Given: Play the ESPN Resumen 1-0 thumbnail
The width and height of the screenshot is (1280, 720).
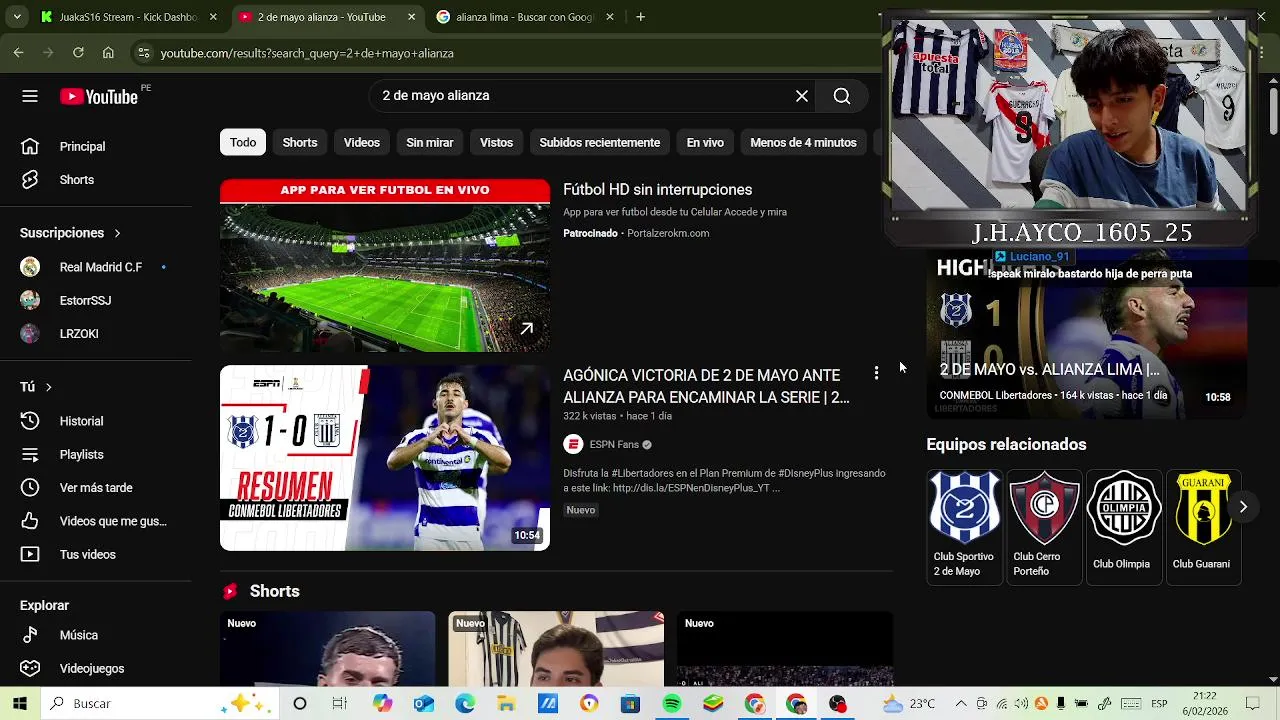Looking at the screenshot, I should pos(385,458).
